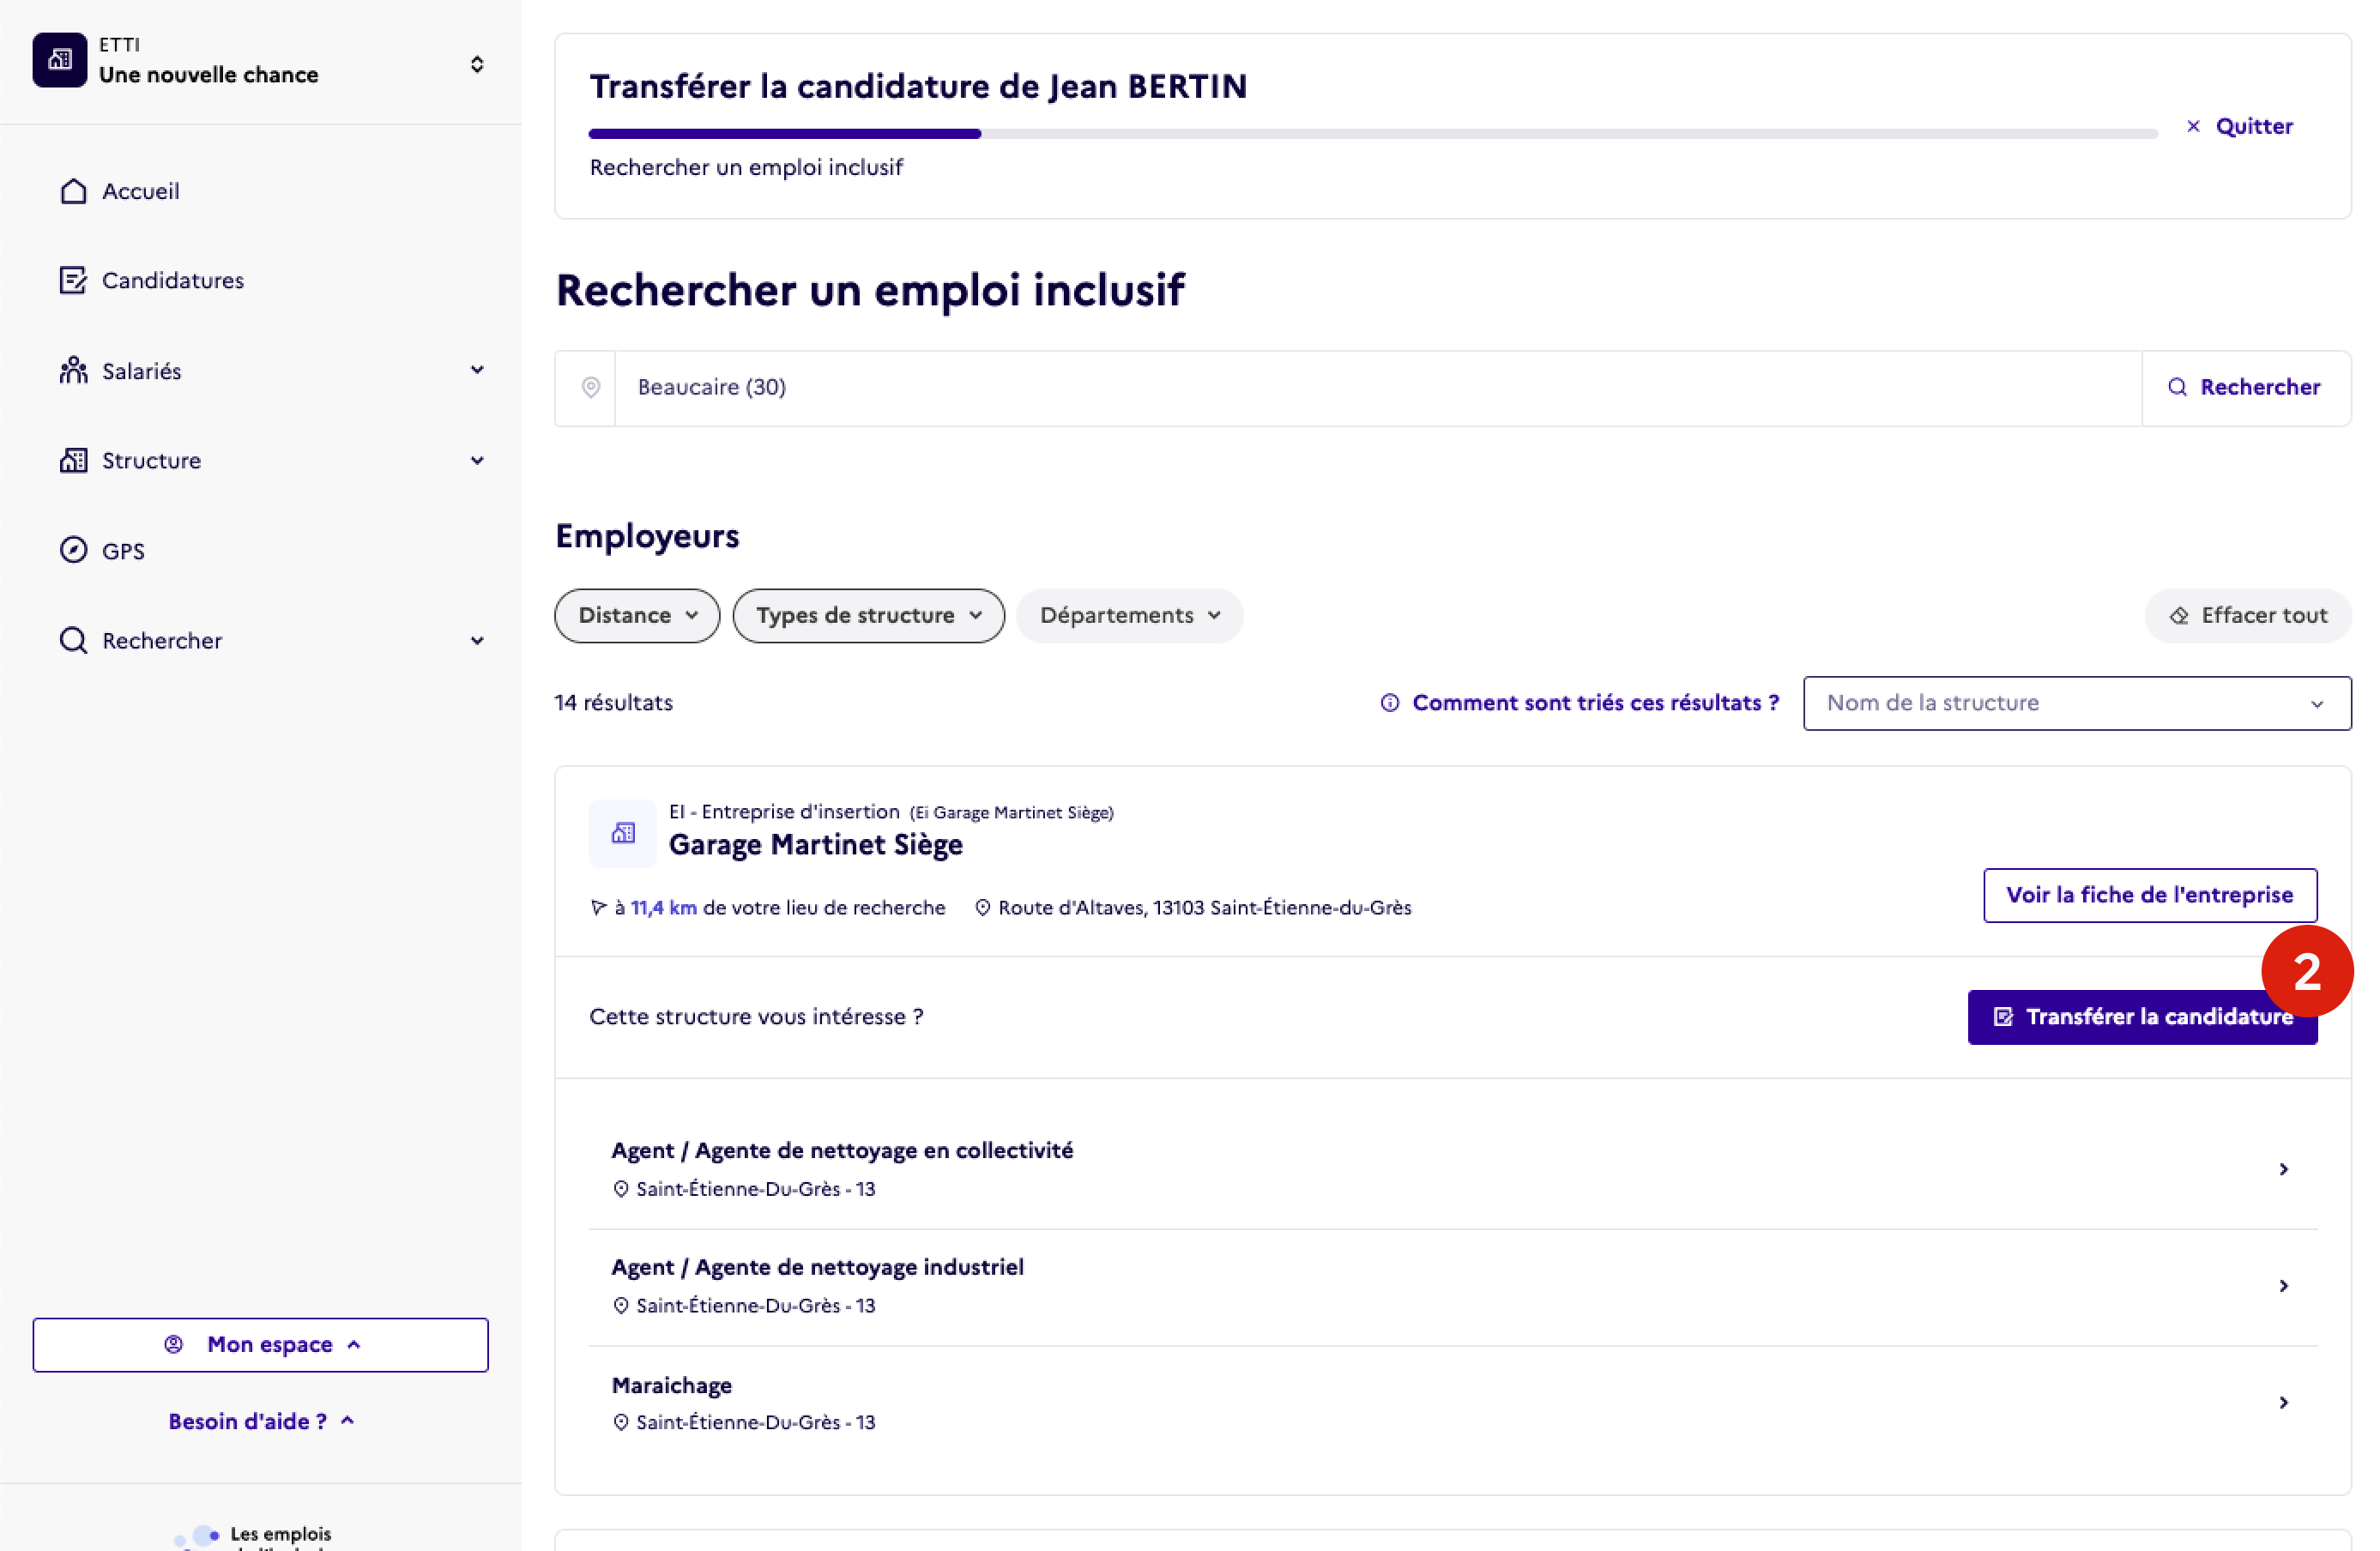
Task: Click the Les emplois footer logo
Action: [253, 1537]
